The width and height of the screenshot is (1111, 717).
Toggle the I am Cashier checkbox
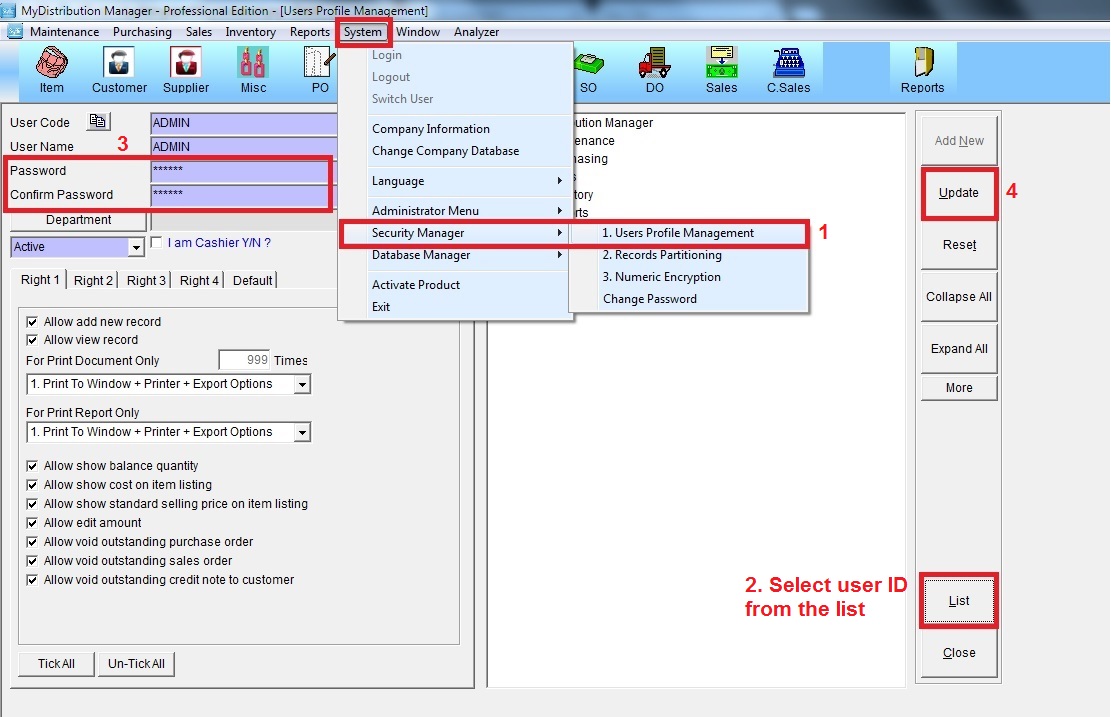pos(157,242)
